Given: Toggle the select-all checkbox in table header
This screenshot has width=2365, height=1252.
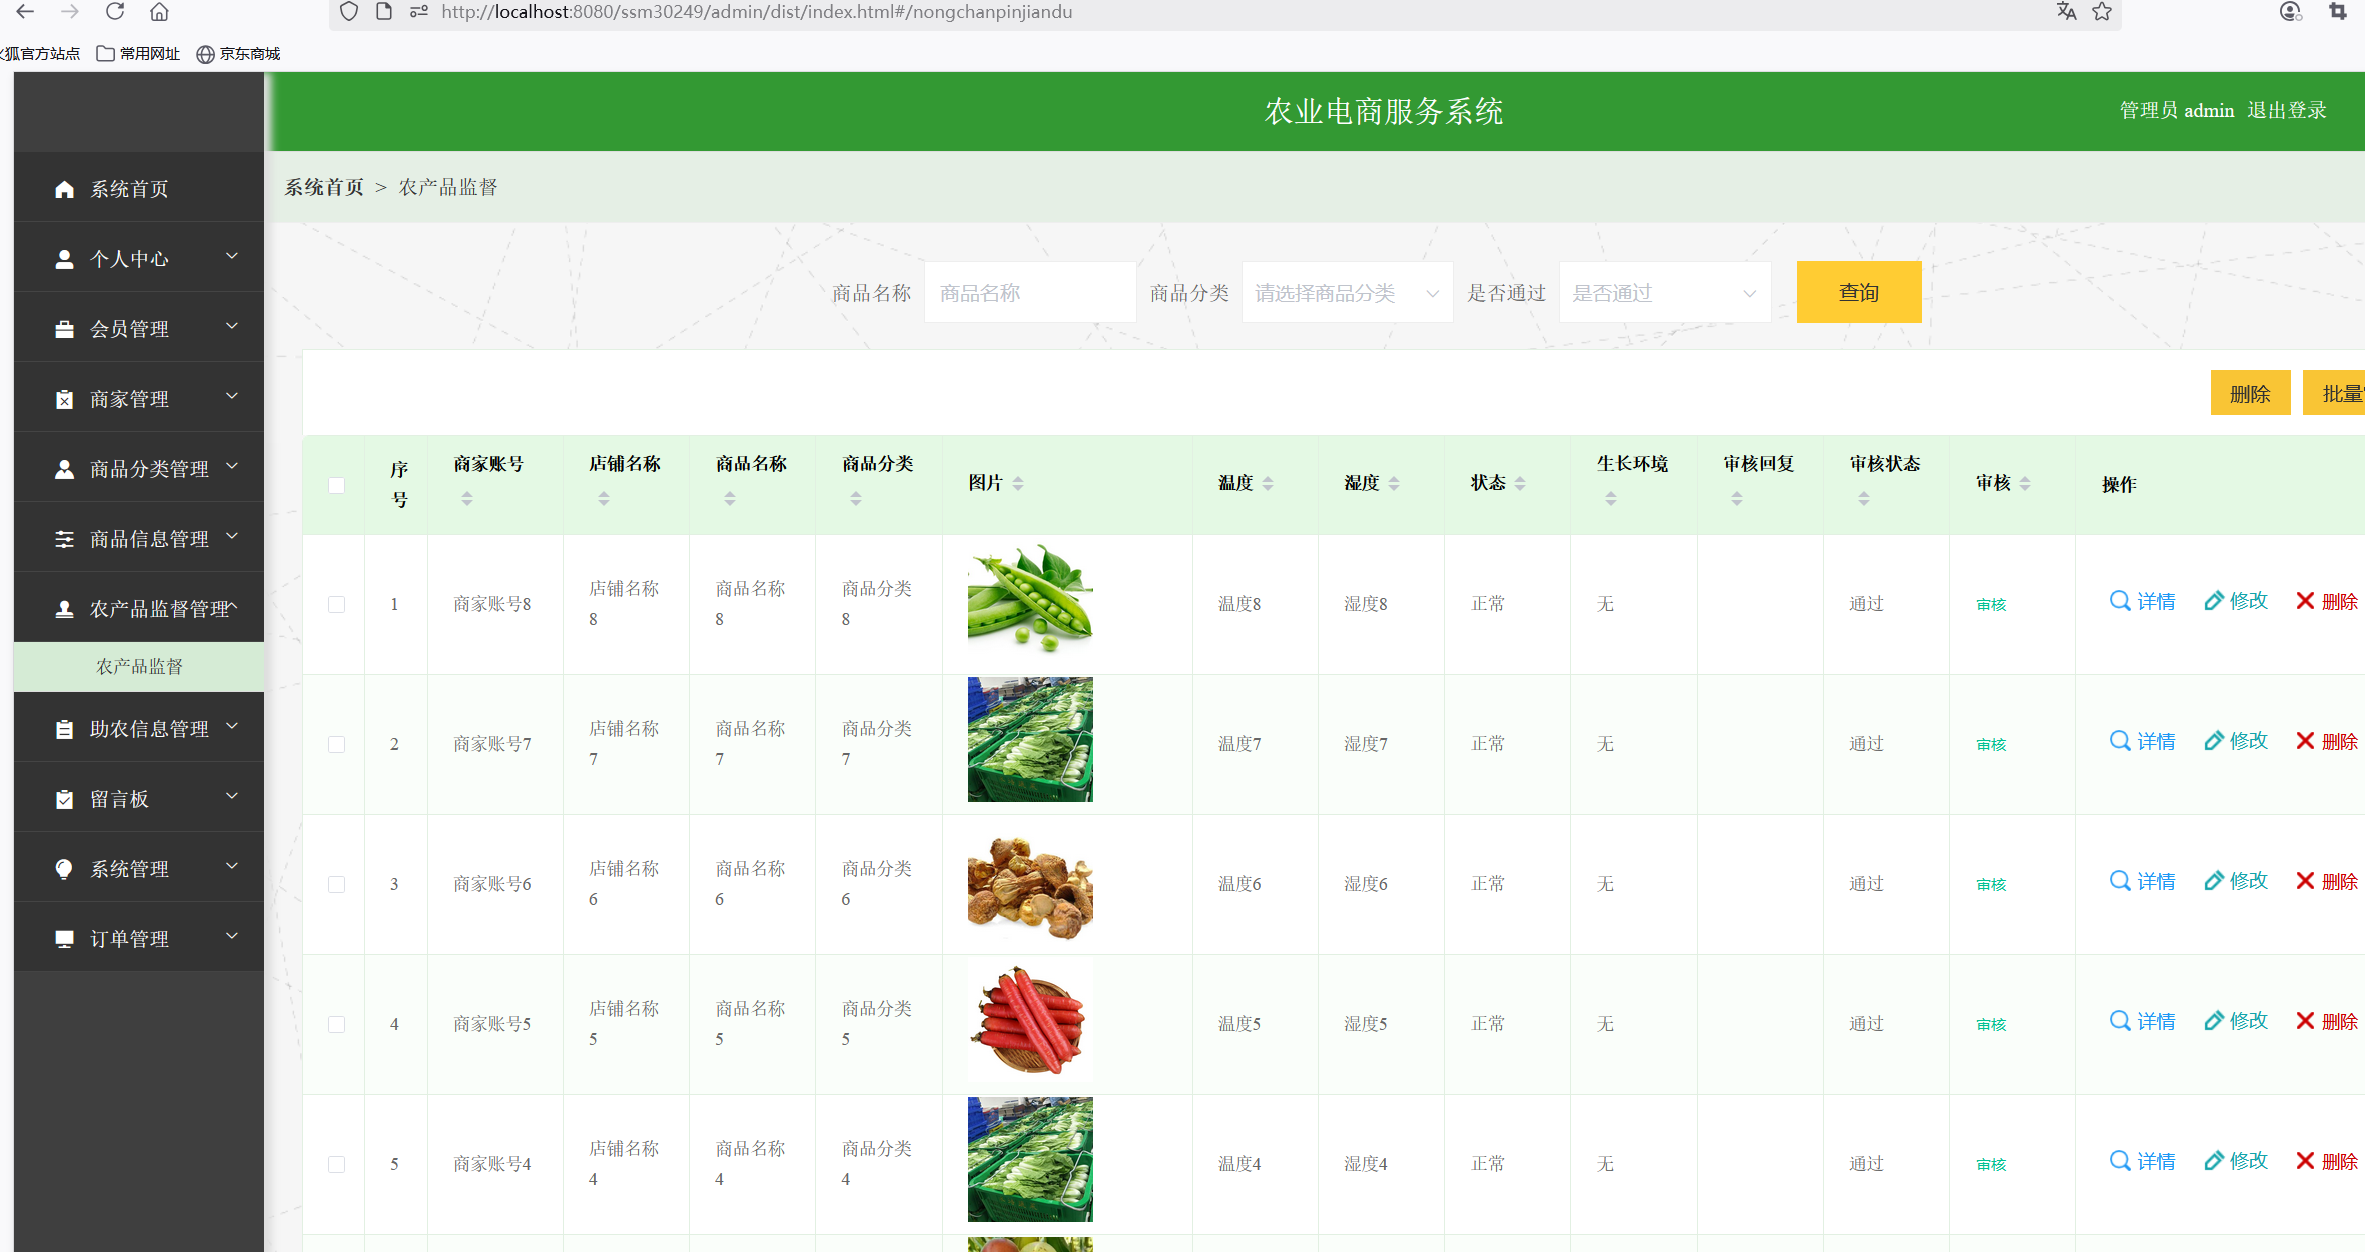Looking at the screenshot, I should 336,484.
